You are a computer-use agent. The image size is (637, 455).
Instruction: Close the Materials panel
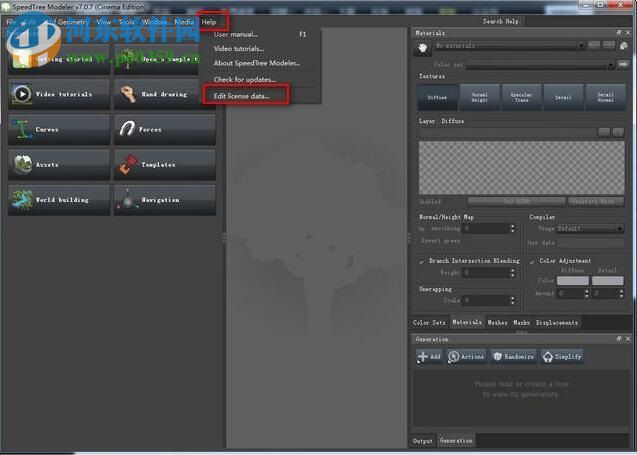pos(628,32)
